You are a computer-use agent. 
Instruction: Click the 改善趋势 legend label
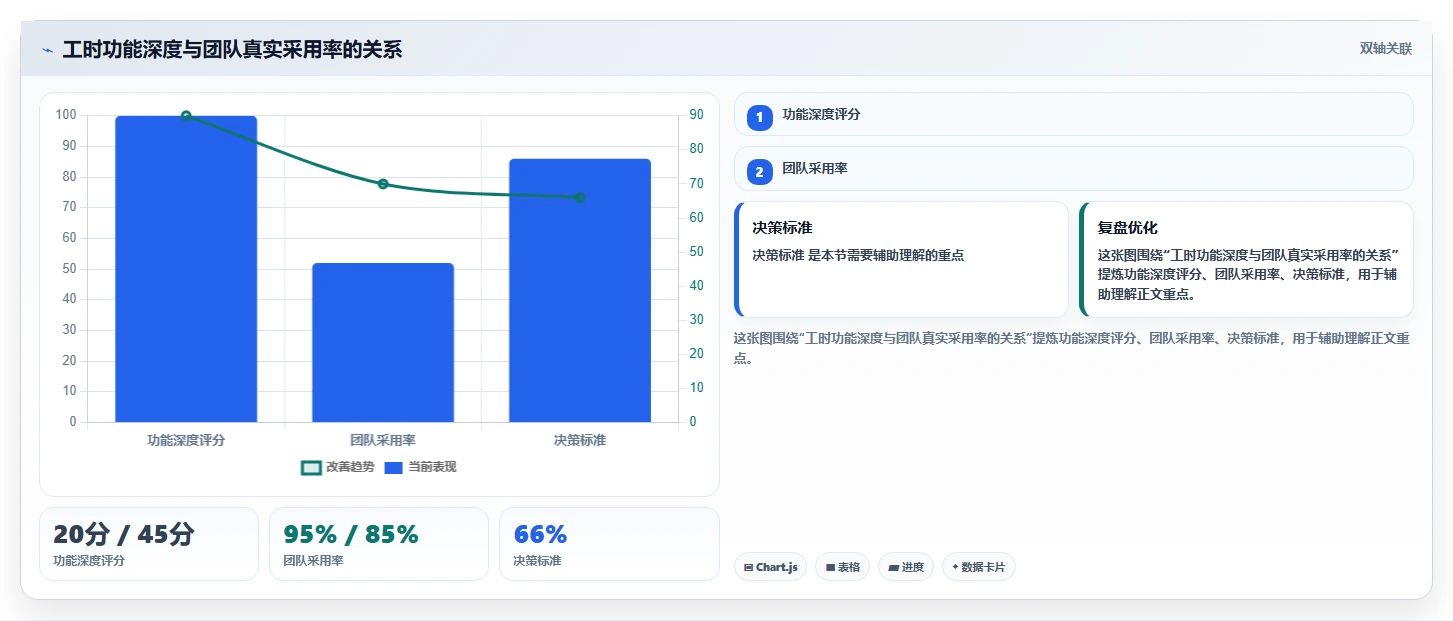coord(350,467)
